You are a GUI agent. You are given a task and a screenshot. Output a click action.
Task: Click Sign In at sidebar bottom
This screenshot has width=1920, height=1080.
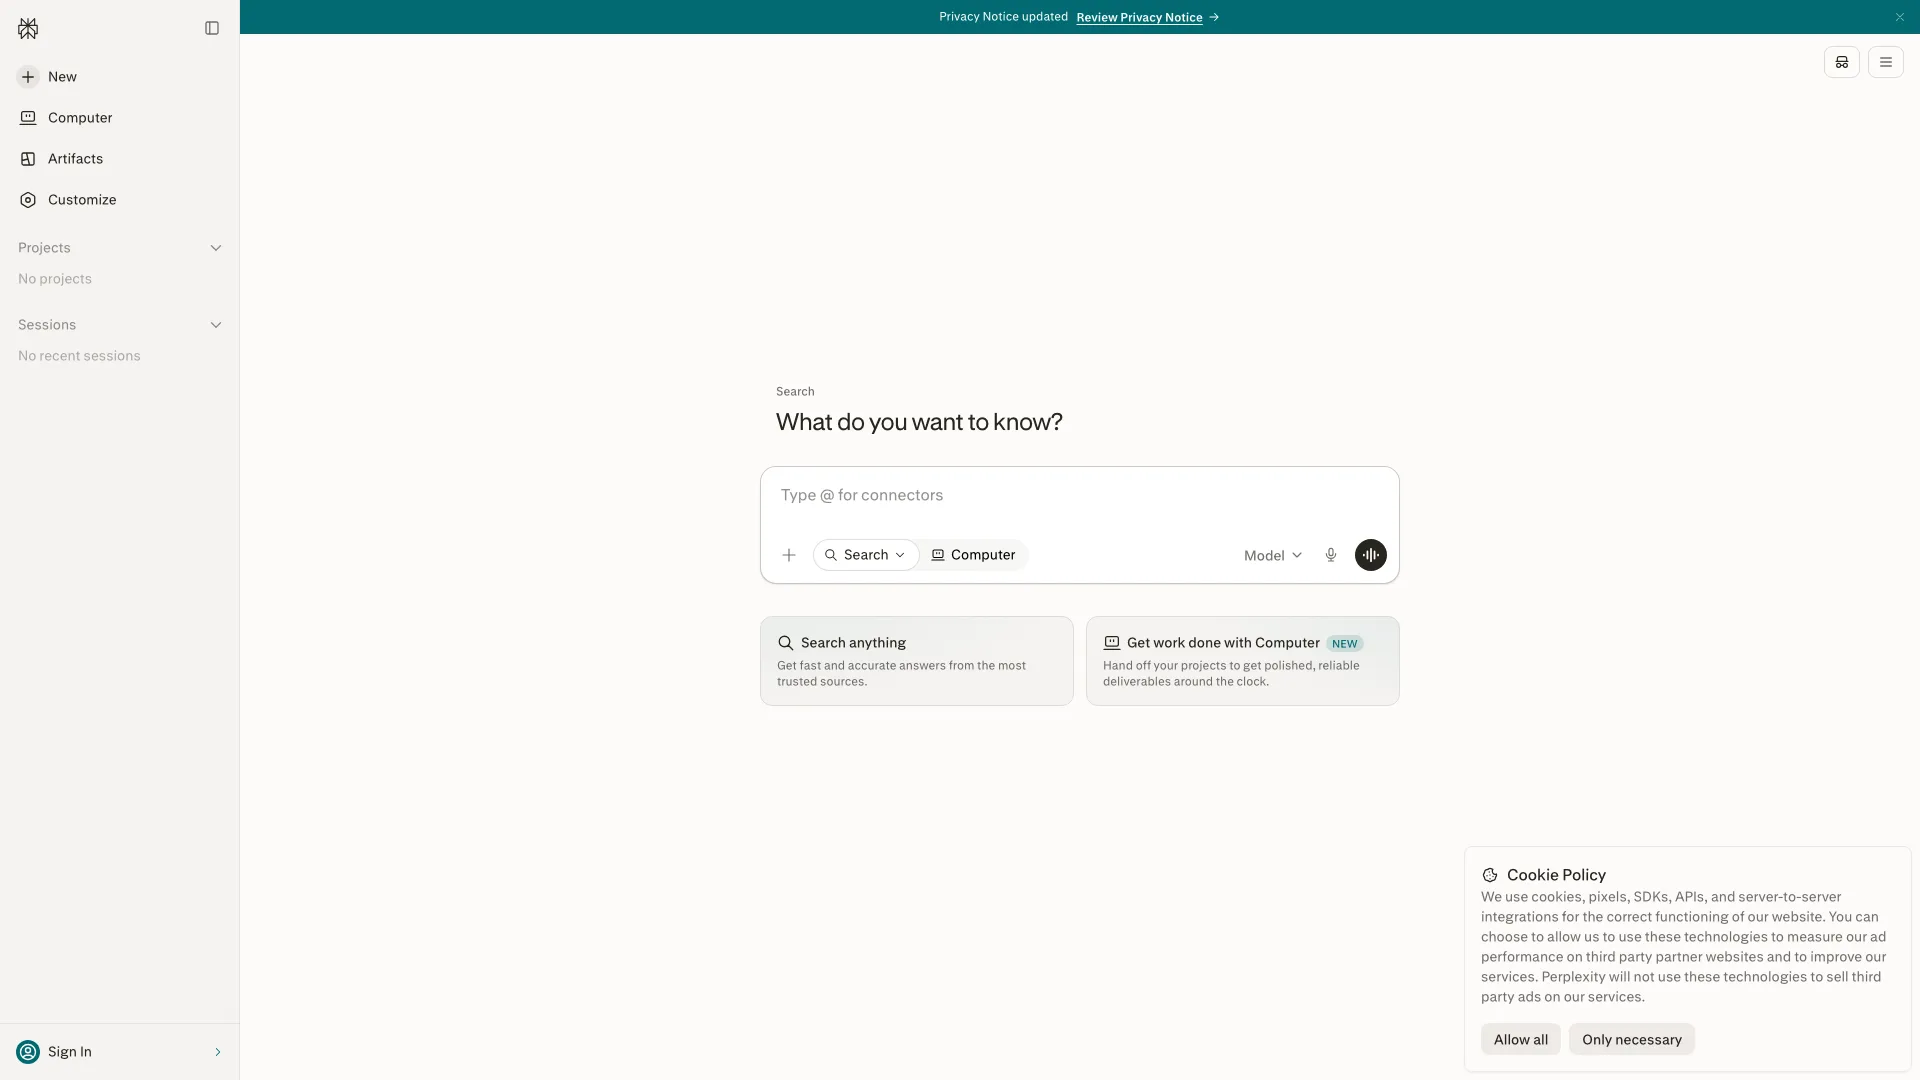(120, 1052)
